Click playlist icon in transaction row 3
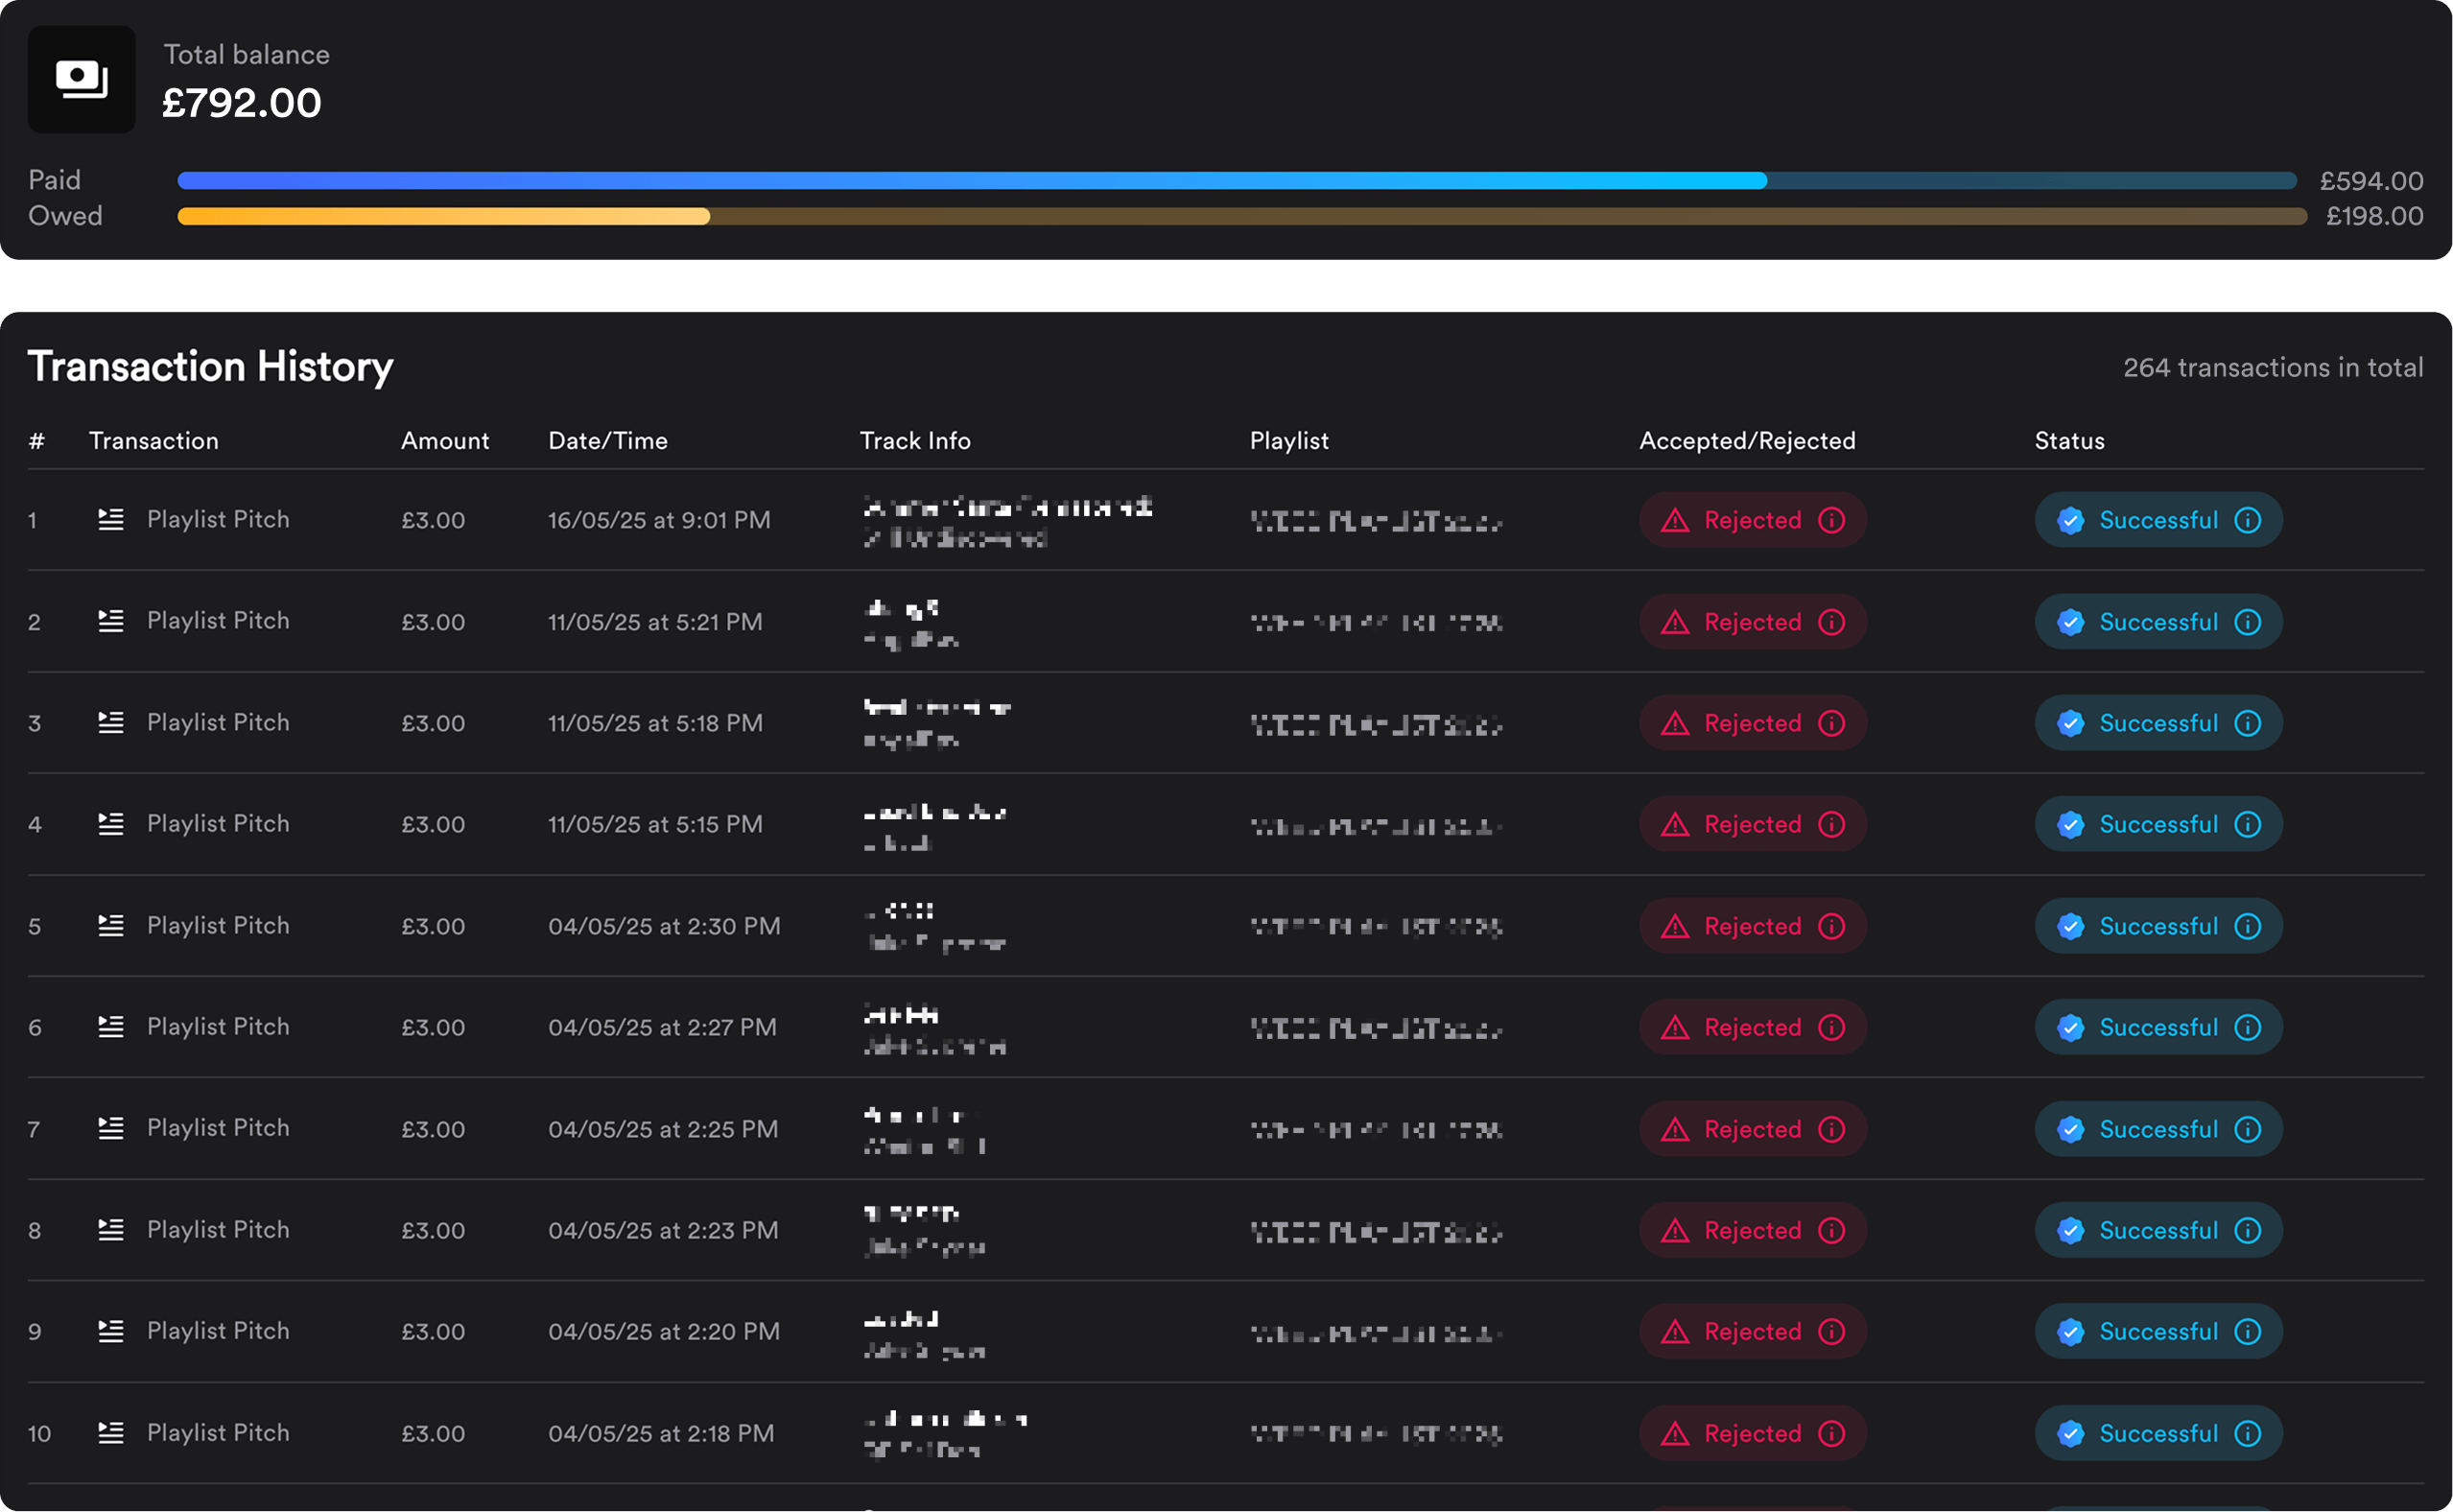Screen dimensions: 2453x1512 point(111,722)
